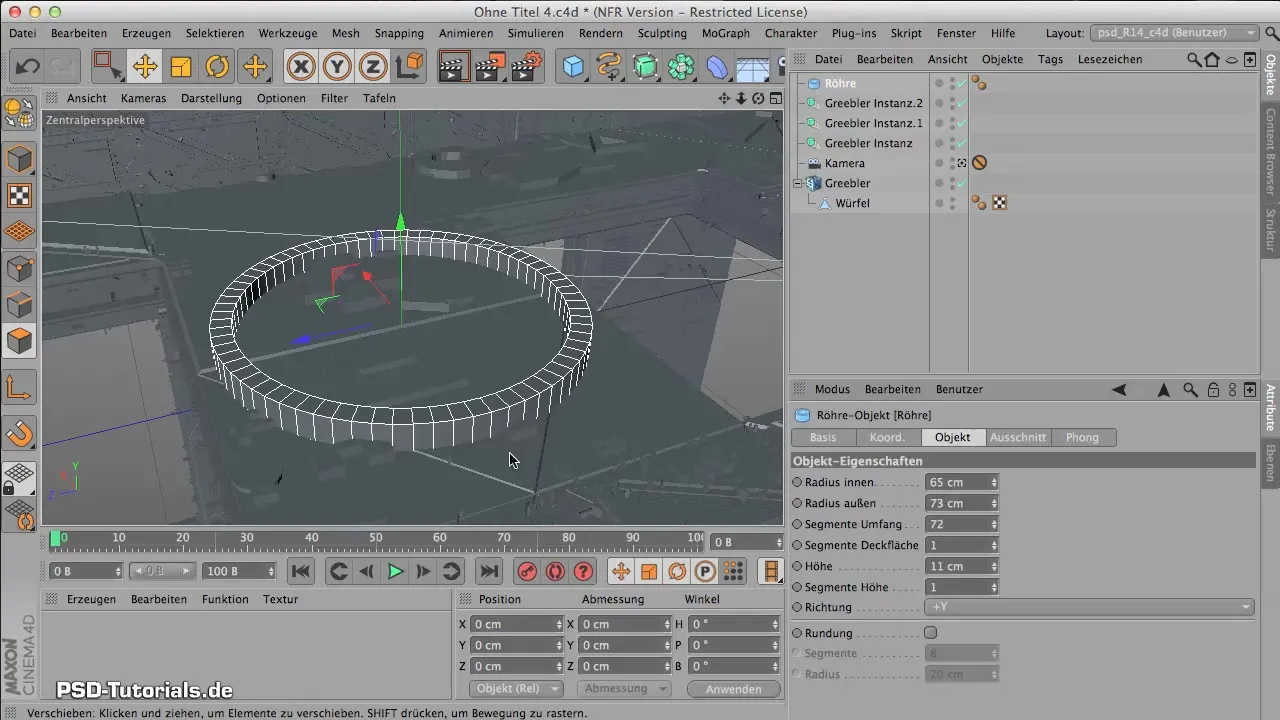This screenshot has height=720, width=1280.
Task: Open the Abmessung dropdown
Action: pyautogui.click(x=623, y=689)
